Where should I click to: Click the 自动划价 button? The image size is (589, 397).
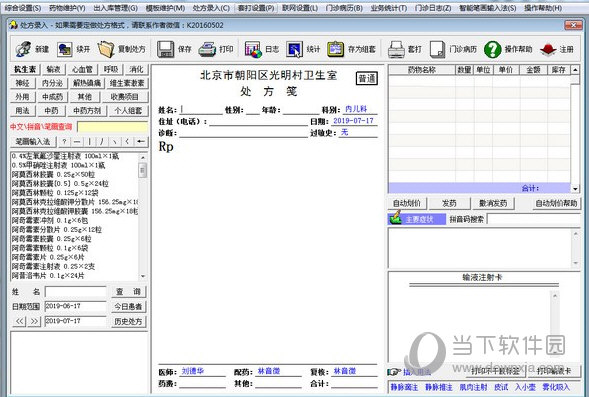(407, 203)
